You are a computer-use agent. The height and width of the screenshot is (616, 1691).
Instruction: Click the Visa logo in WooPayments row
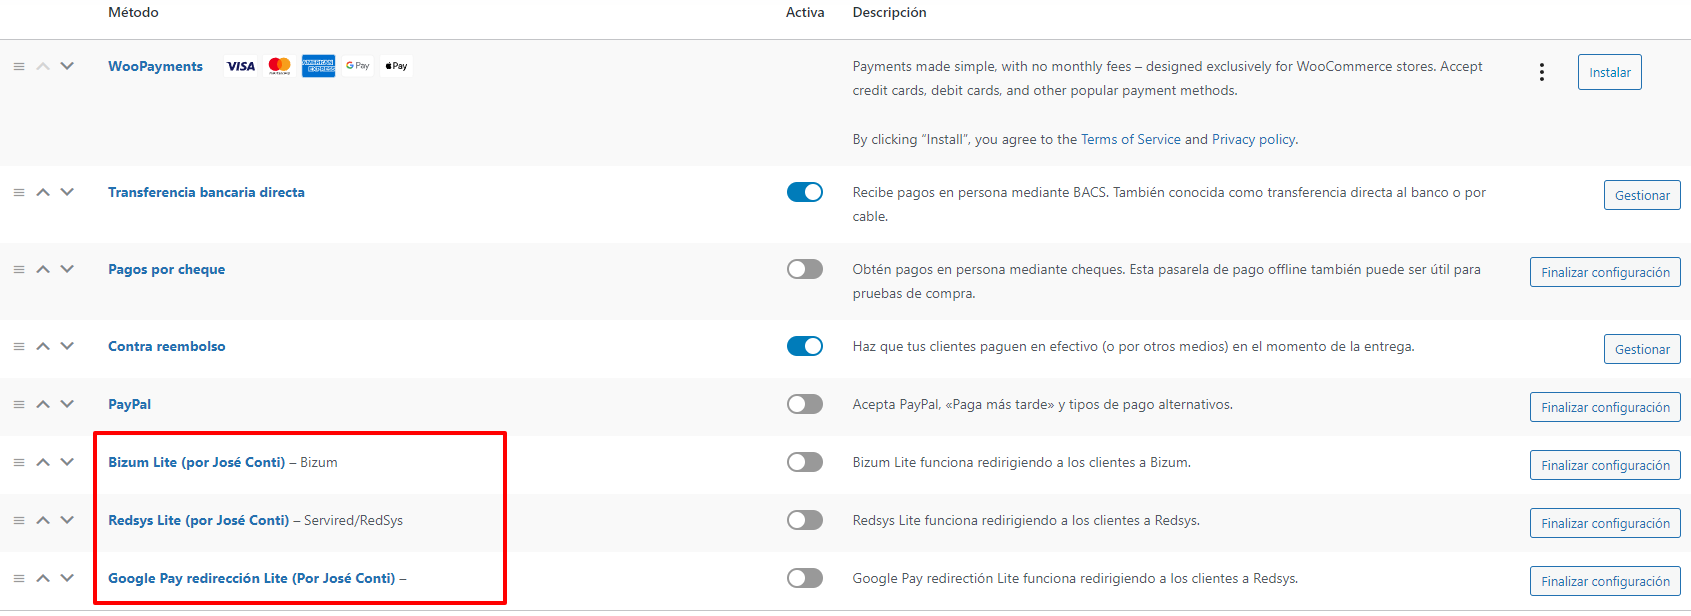(x=241, y=66)
